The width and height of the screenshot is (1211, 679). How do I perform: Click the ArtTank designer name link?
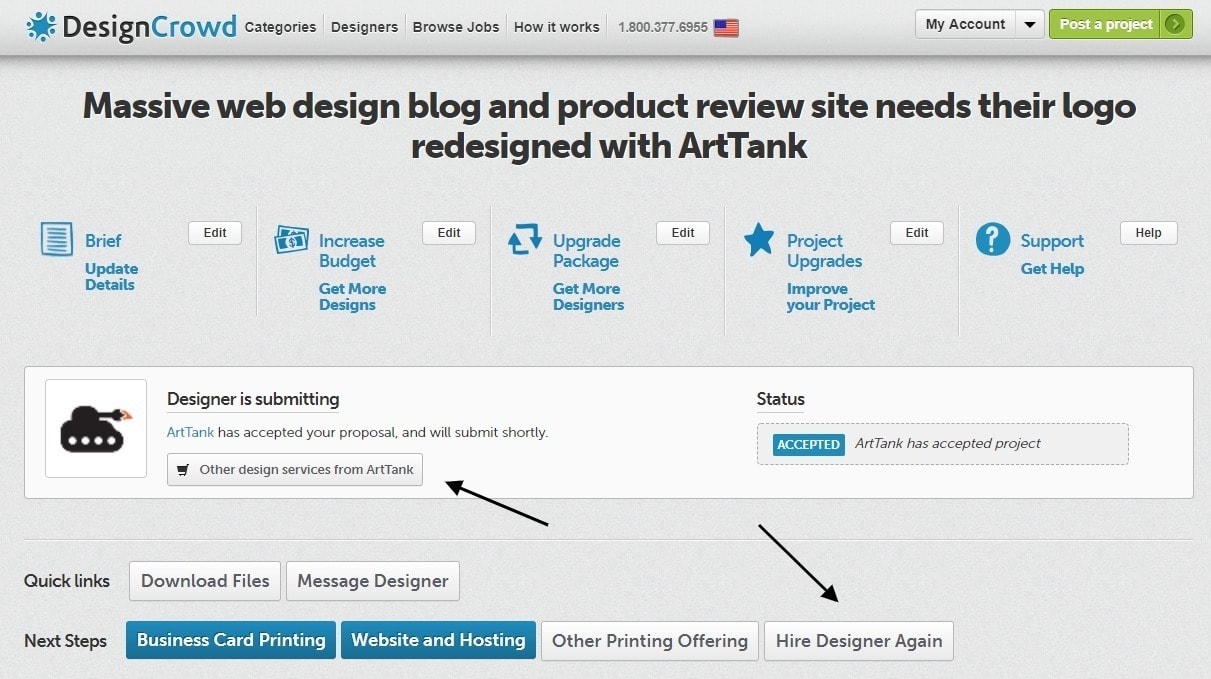pyautogui.click(x=190, y=433)
